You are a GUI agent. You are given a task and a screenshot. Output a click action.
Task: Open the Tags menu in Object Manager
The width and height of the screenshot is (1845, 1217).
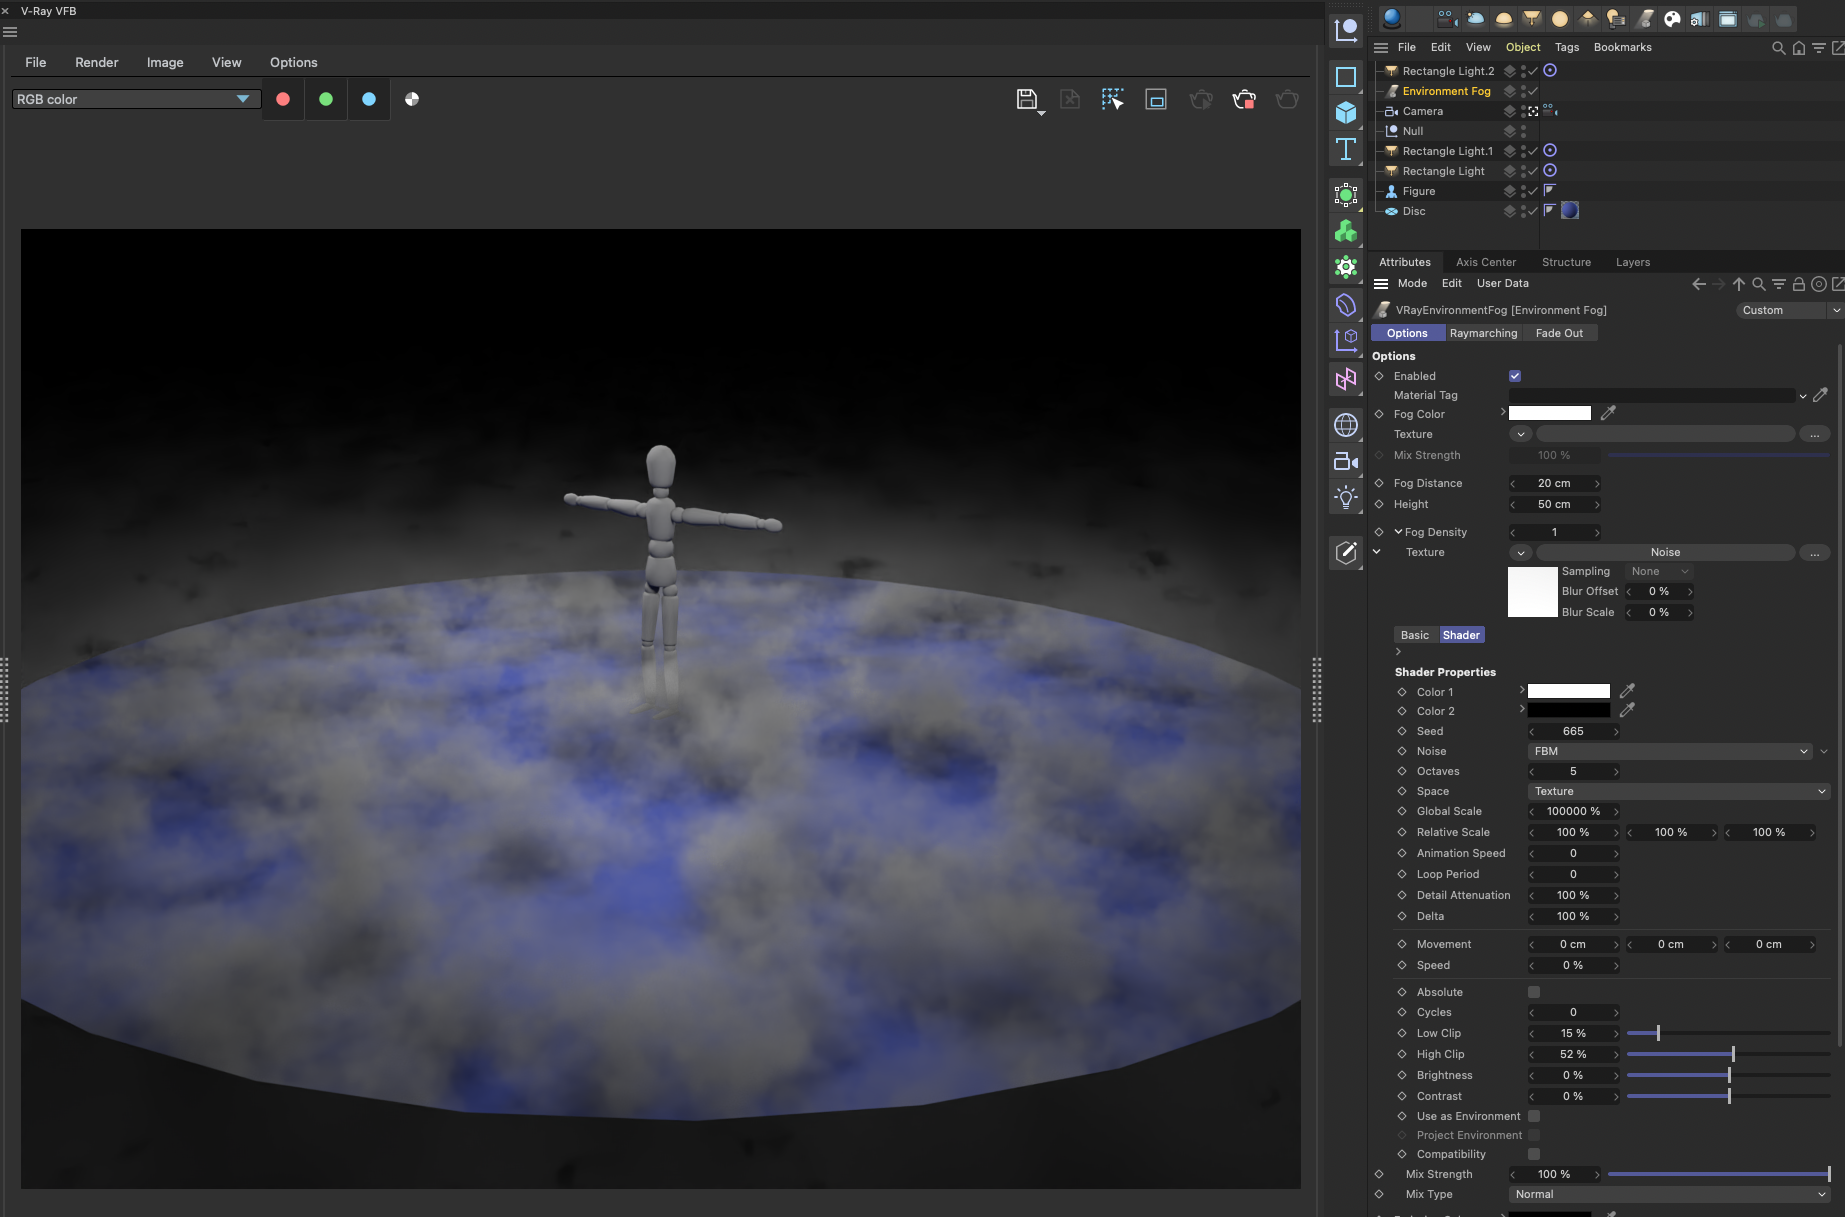[1567, 47]
